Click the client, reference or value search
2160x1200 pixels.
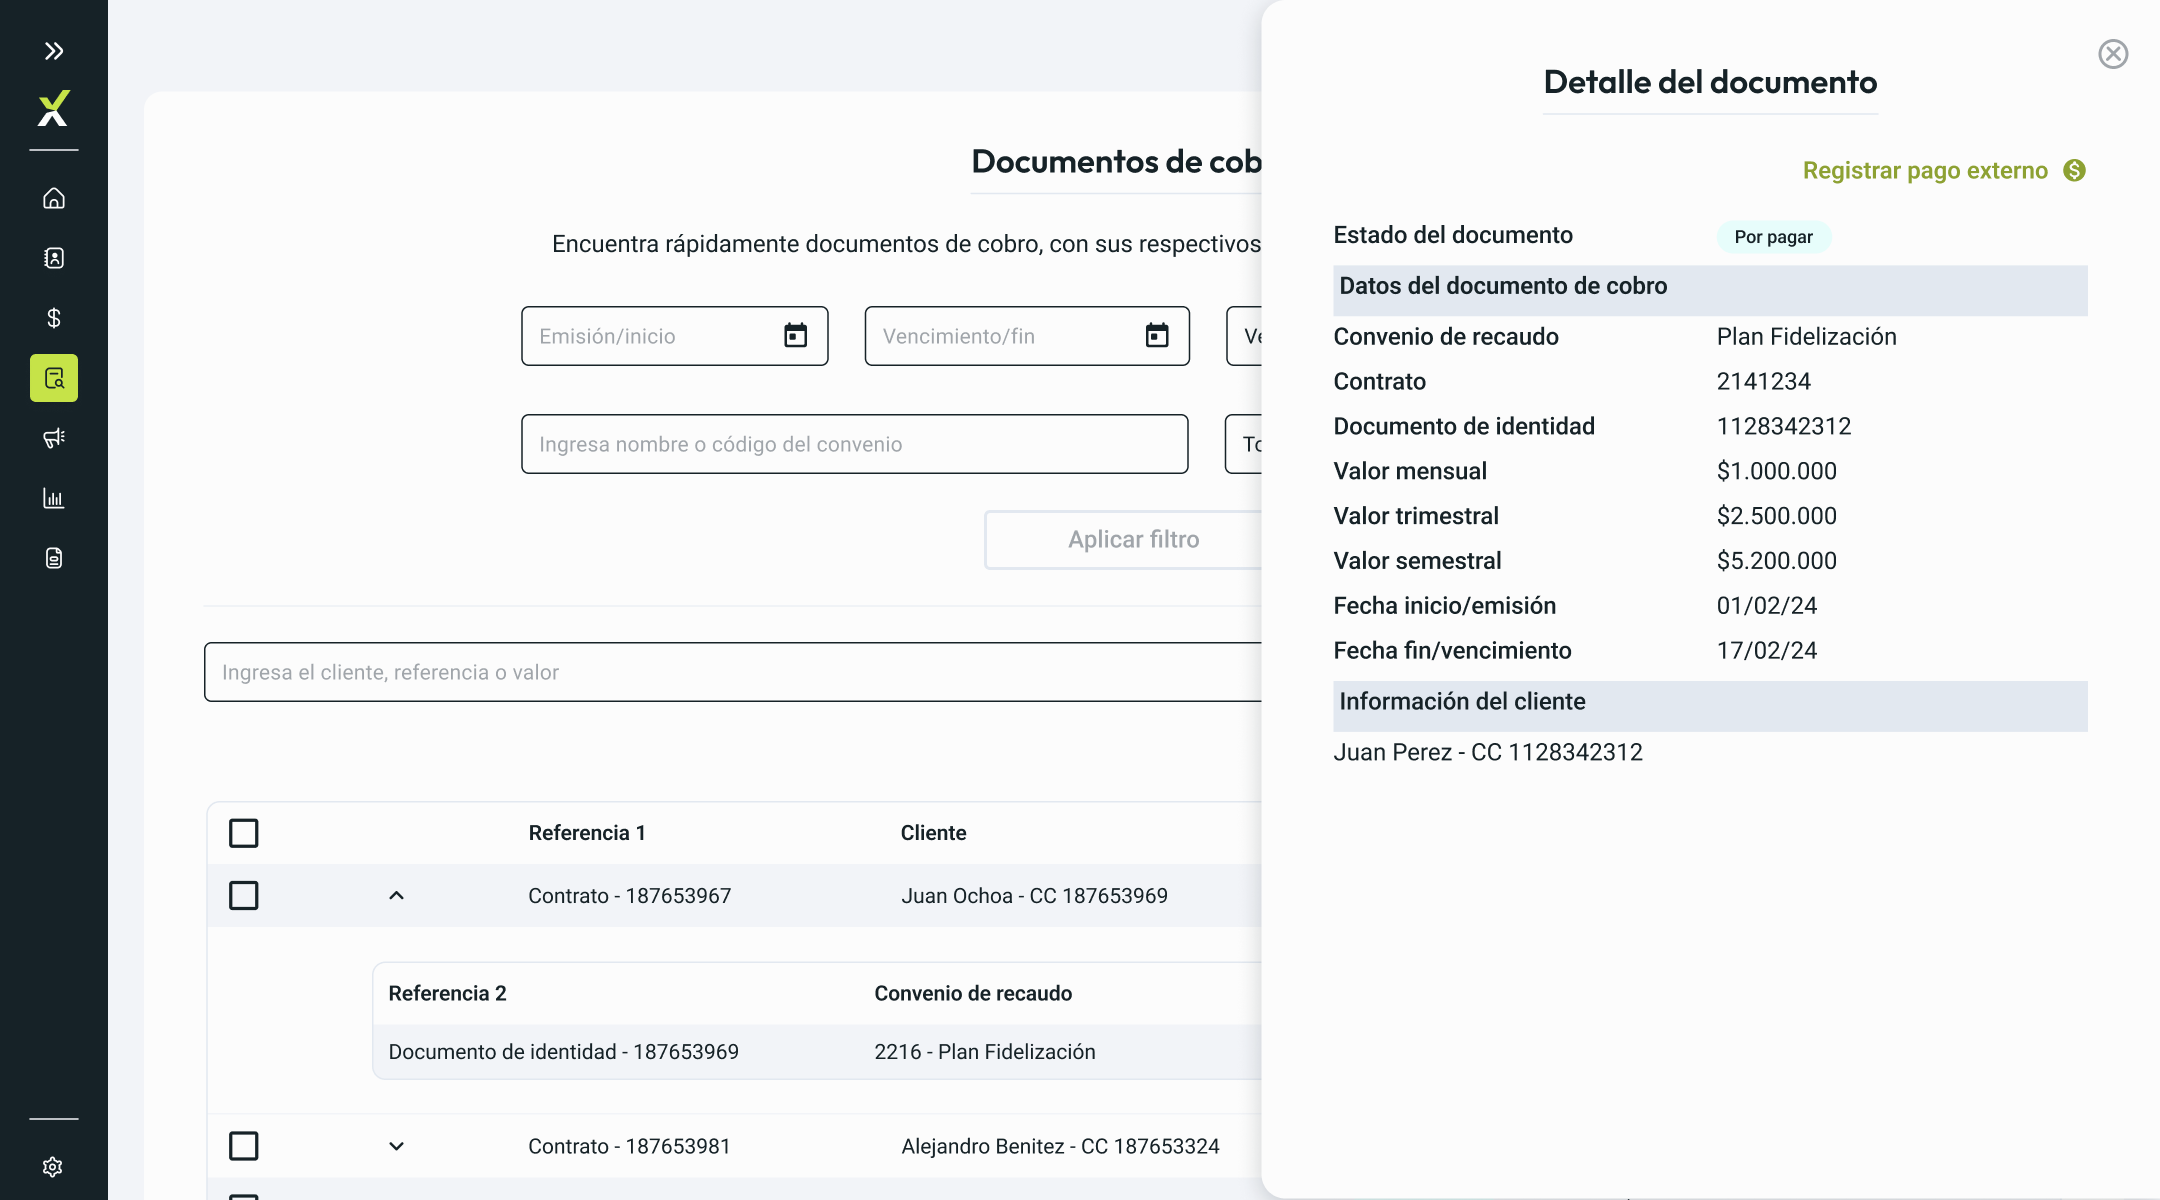coord(733,672)
